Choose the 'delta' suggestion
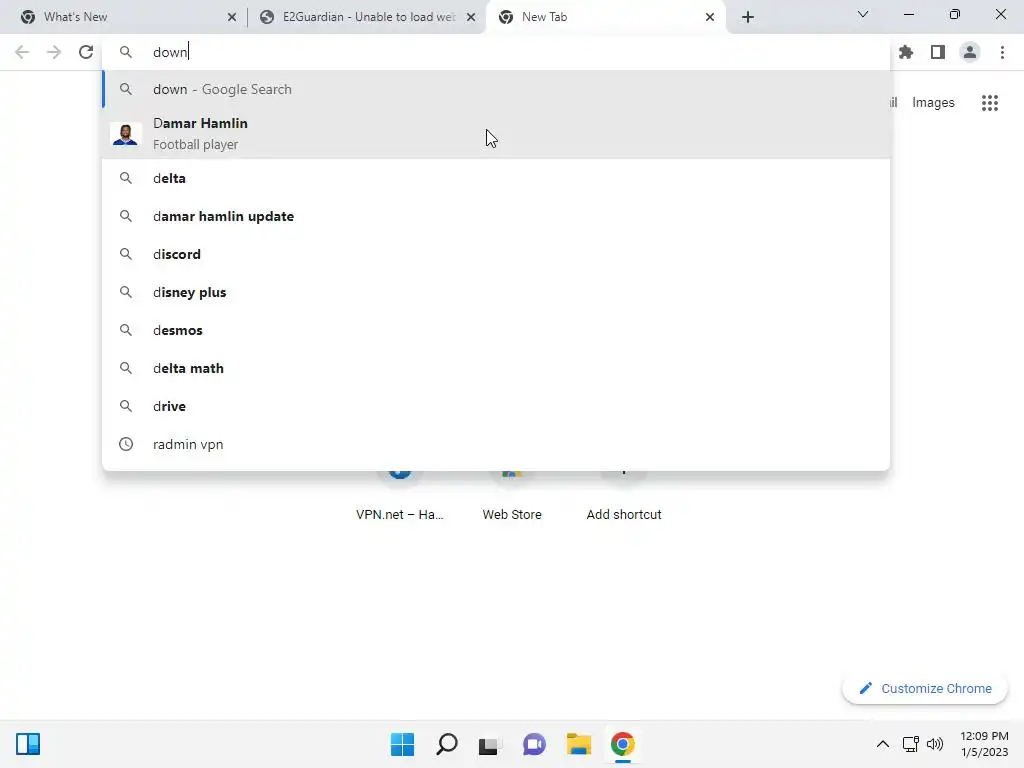Image resolution: width=1024 pixels, height=768 pixels. (496, 178)
